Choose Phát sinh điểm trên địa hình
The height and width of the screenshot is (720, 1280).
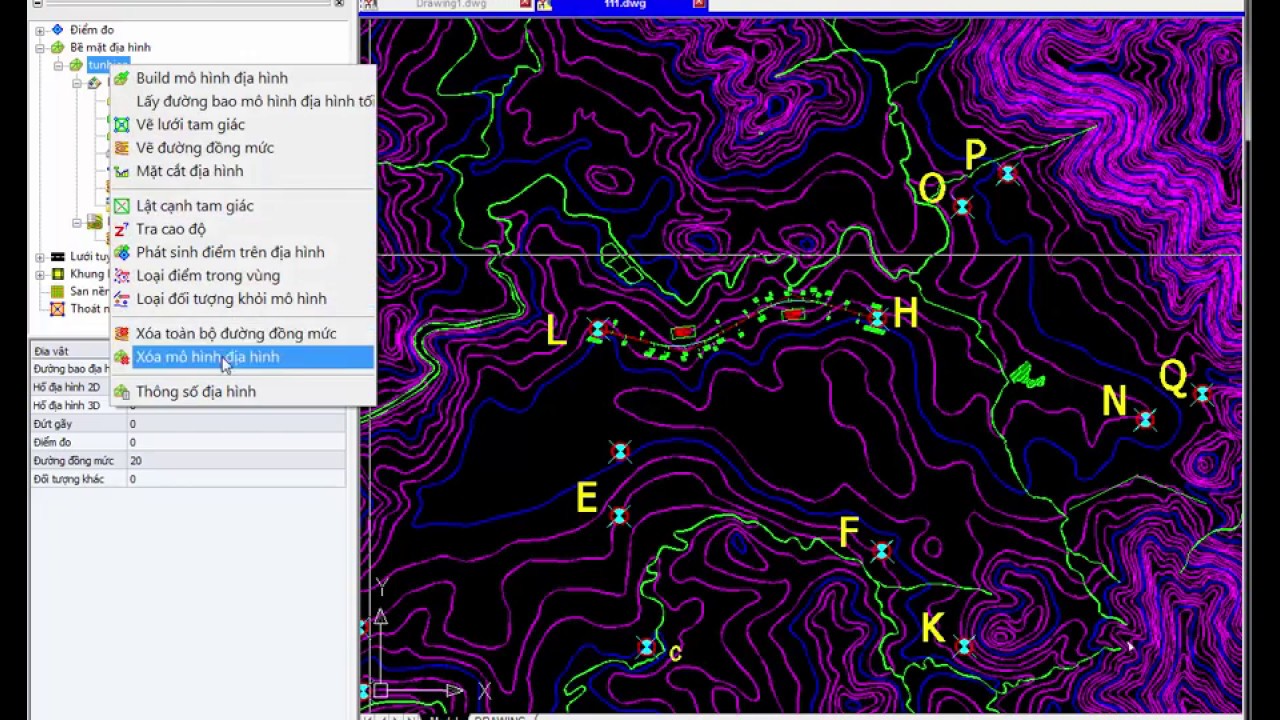pyautogui.click(x=243, y=252)
